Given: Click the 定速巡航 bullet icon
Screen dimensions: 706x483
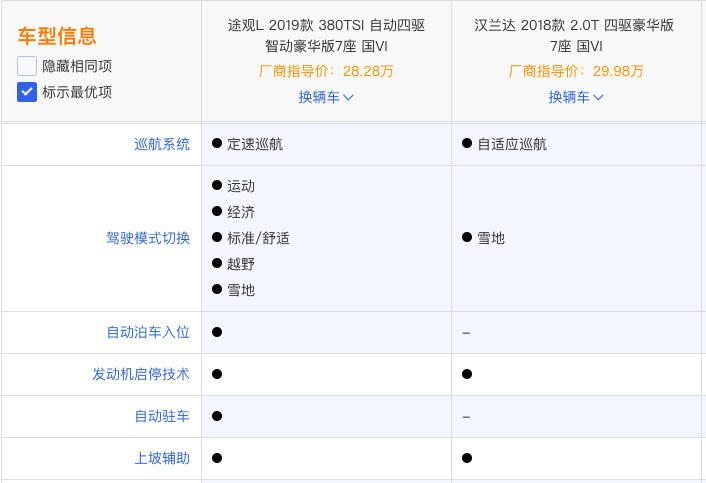Looking at the screenshot, I should (x=217, y=144).
